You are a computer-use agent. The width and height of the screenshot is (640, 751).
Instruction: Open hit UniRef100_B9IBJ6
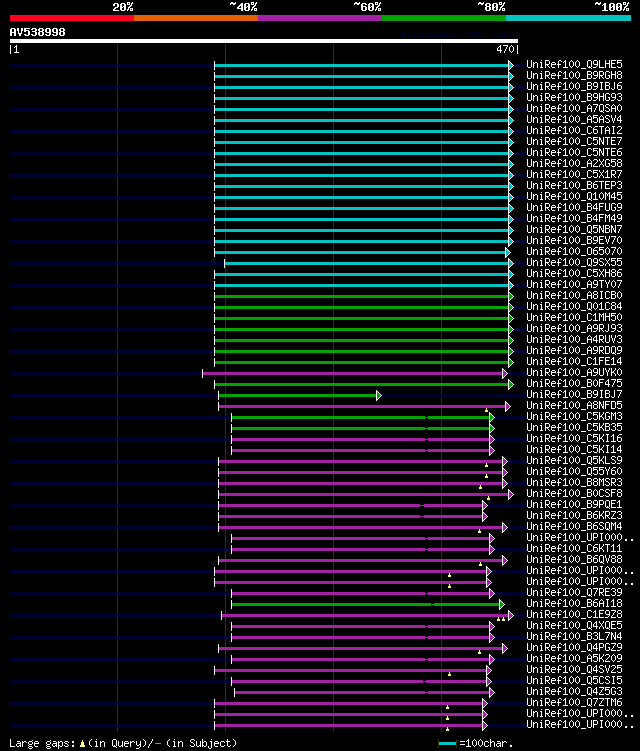tap(574, 86)
